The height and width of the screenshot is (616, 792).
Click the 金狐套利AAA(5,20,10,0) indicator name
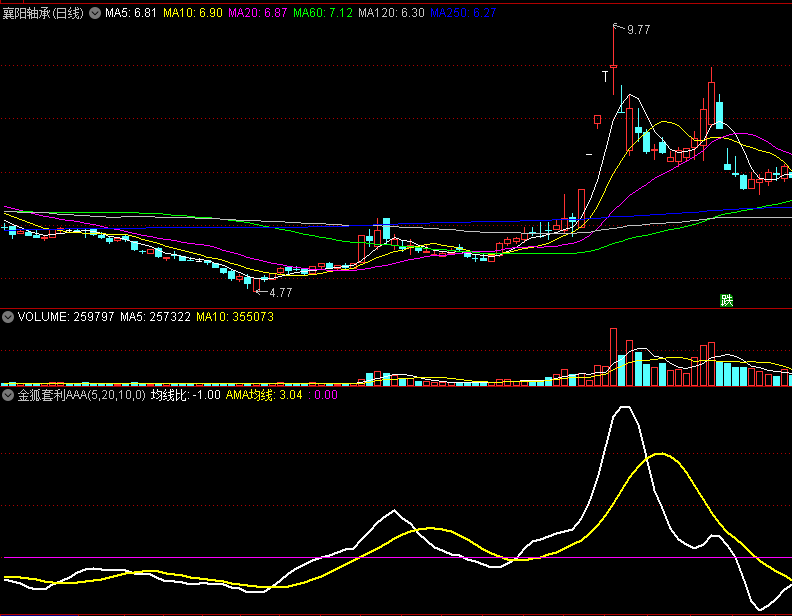coord(81,395)
